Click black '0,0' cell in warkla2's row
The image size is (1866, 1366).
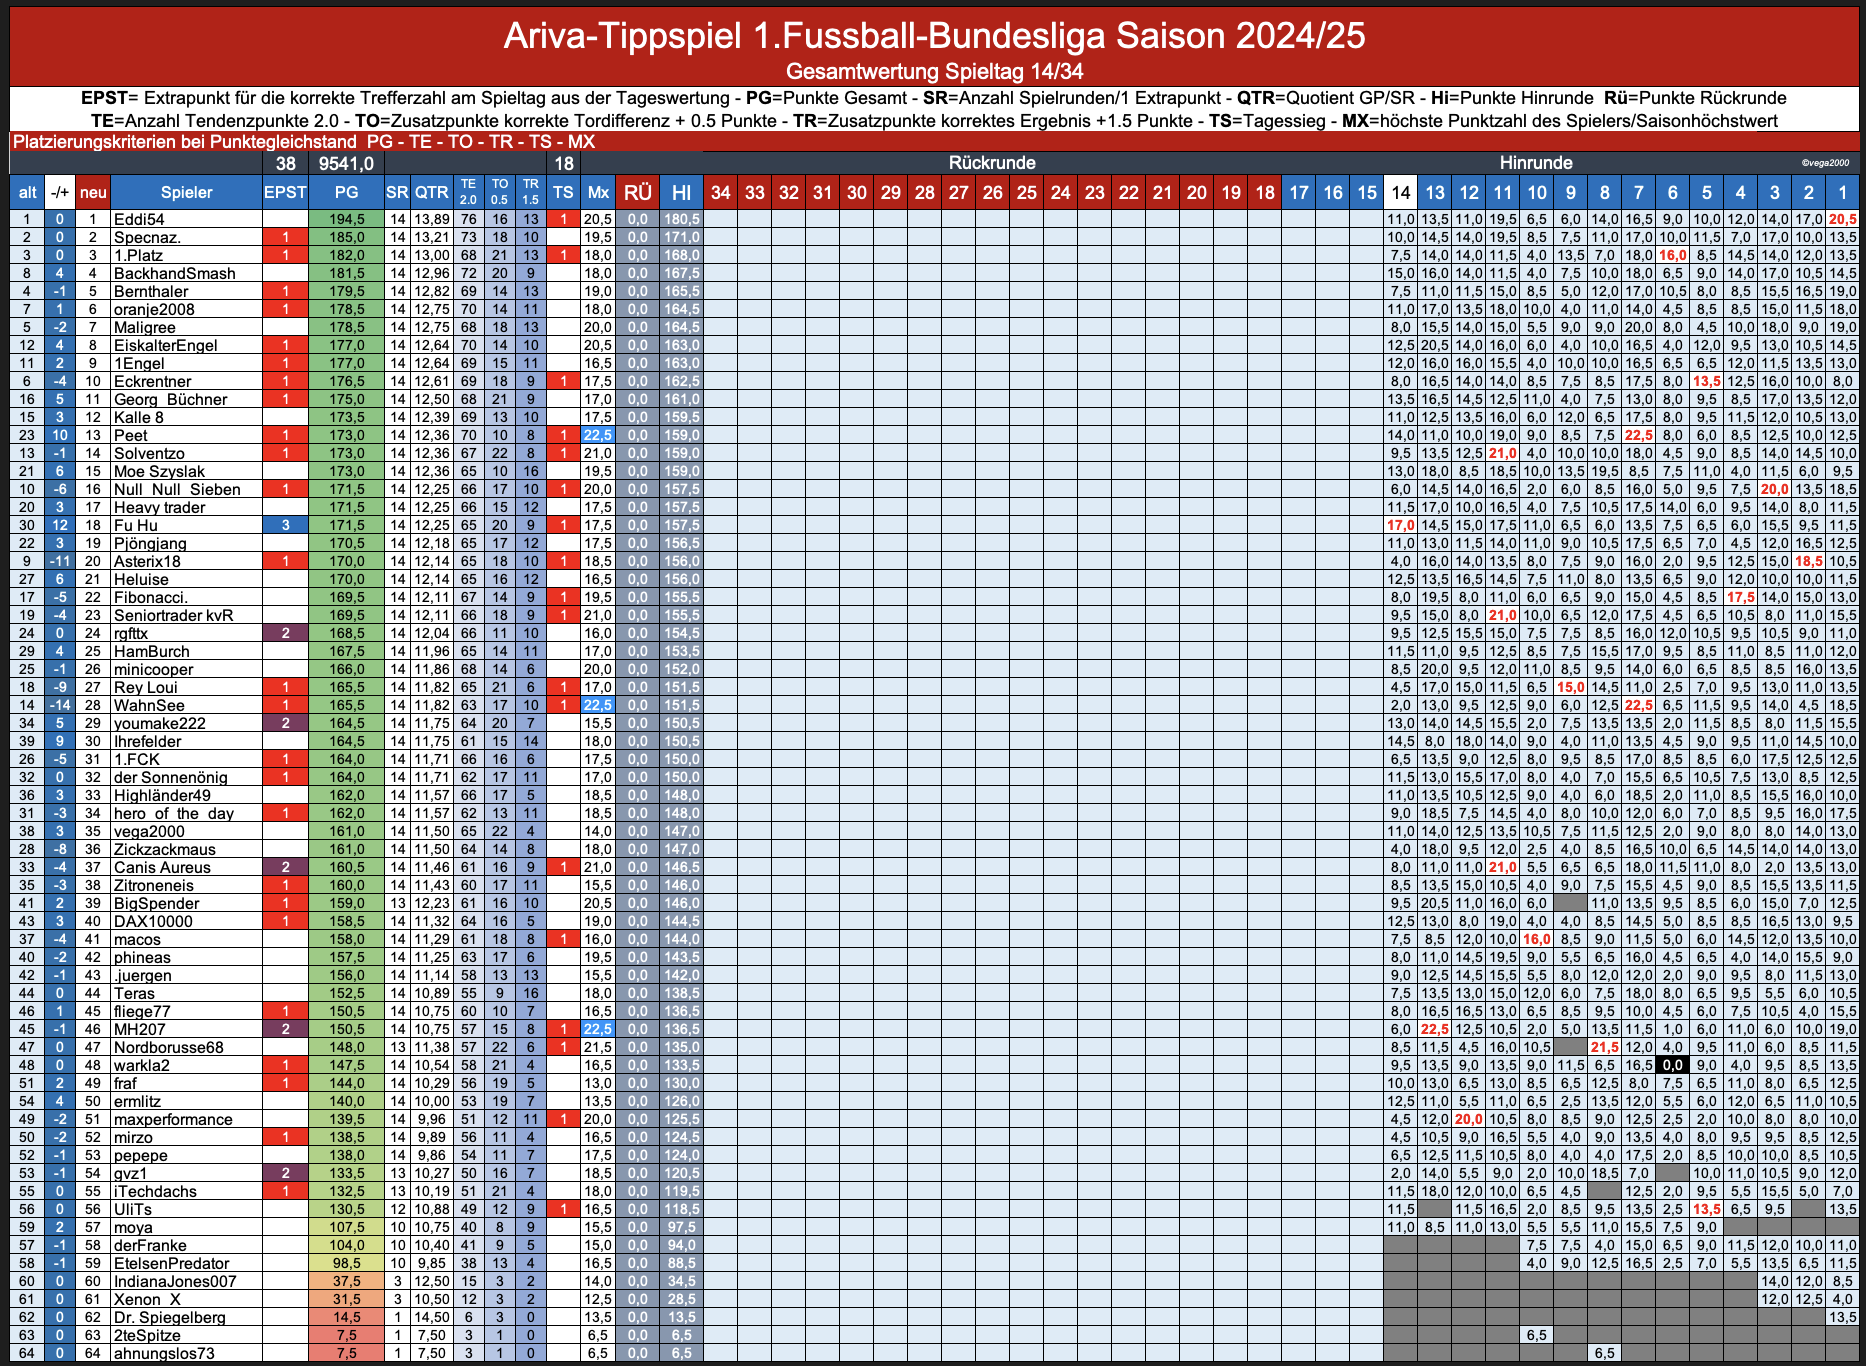(1672, 1065)
